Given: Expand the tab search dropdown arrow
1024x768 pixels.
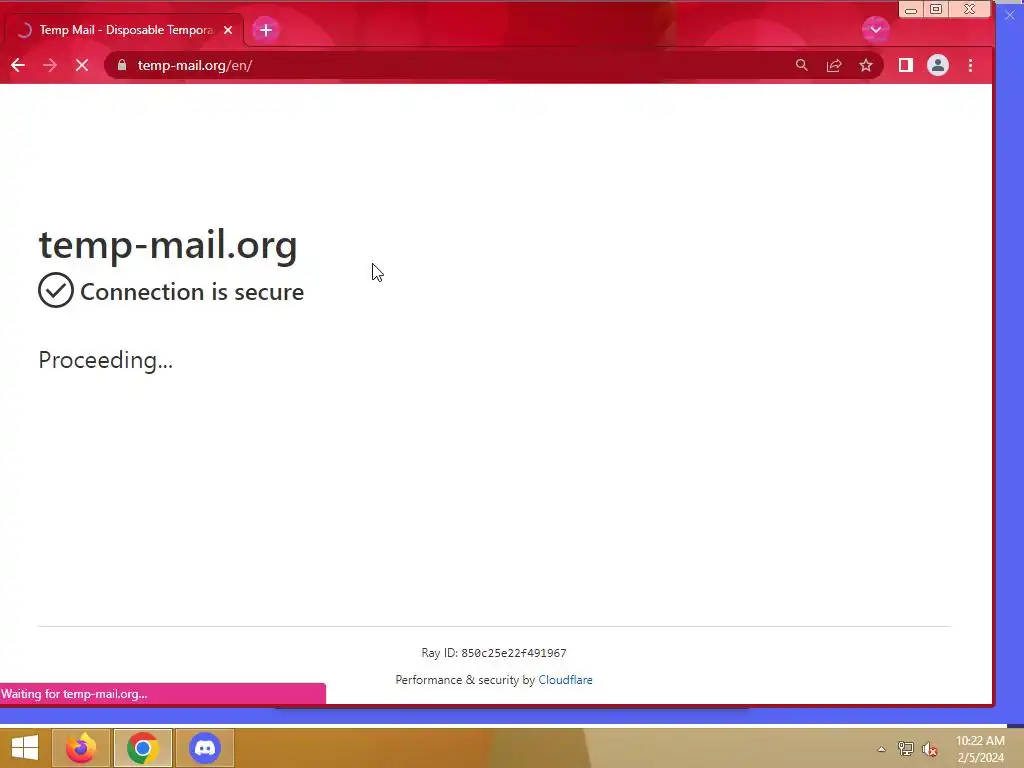Looking at the screenshot, I should (876, 29).
